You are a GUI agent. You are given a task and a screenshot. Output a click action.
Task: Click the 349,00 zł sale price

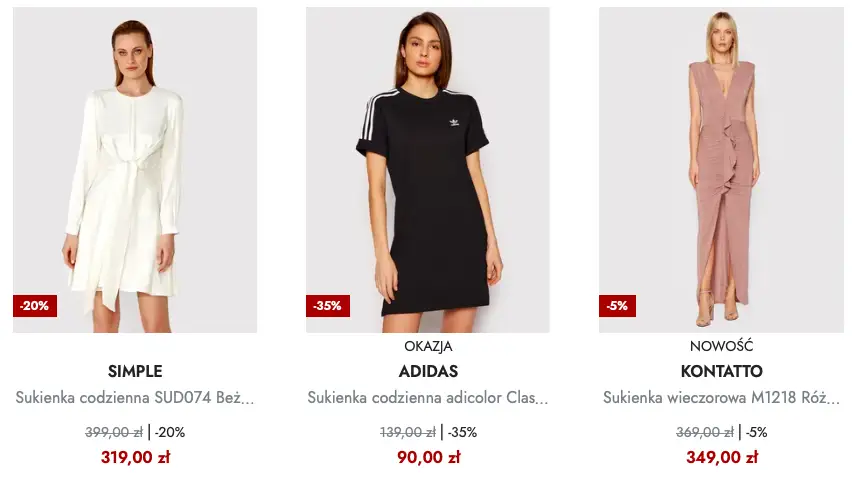tap(721, 457)
